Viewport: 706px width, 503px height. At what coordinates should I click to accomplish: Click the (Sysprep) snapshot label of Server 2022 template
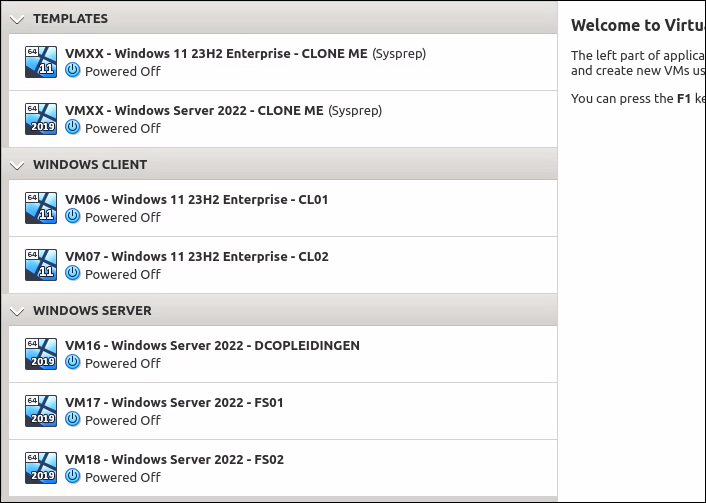(x=355, y=111)
